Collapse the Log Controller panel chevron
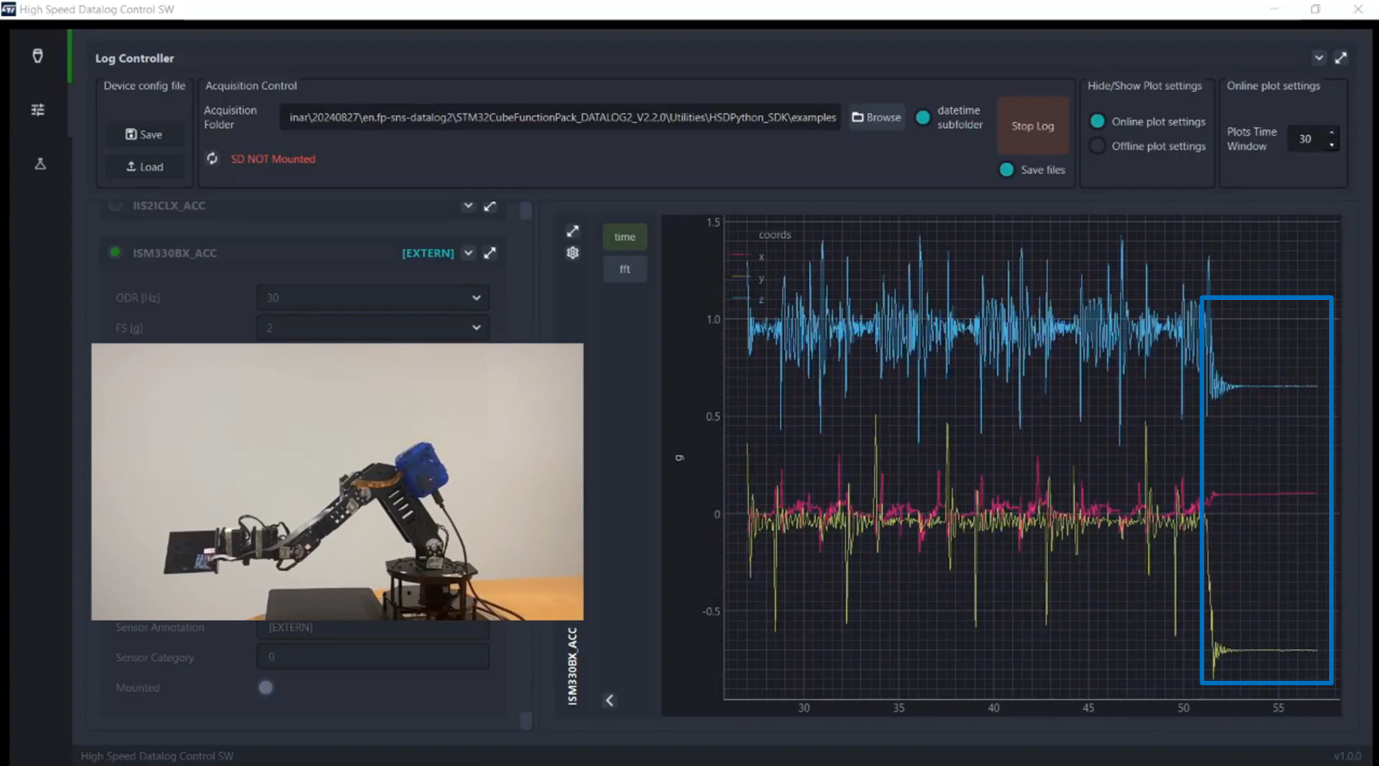Screen dimensions: 1379x766 coord(1319,58)
